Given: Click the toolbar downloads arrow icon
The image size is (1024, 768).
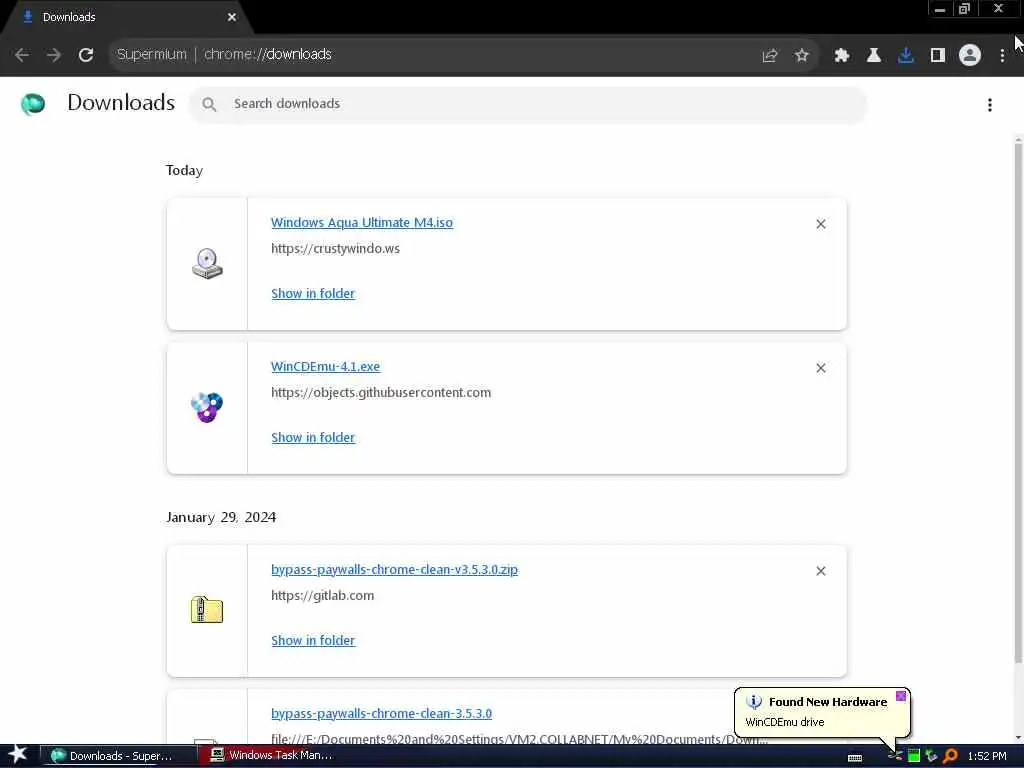Looking at the screenshot, I should point(906,56).
